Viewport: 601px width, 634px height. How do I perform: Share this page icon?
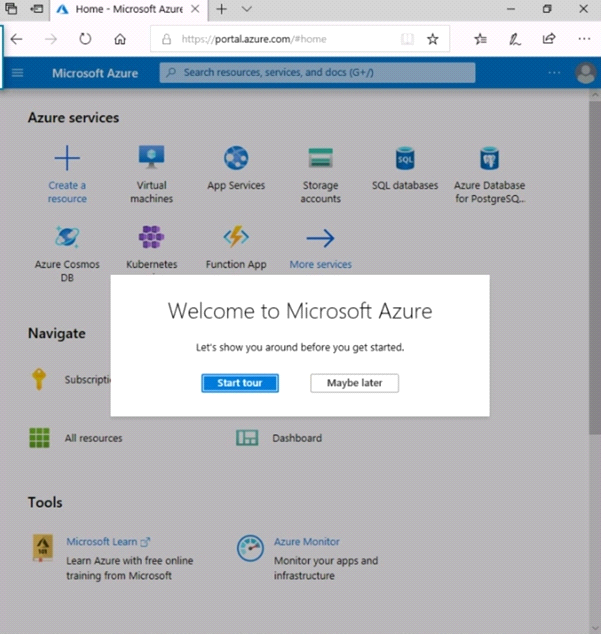coord(549,39)
